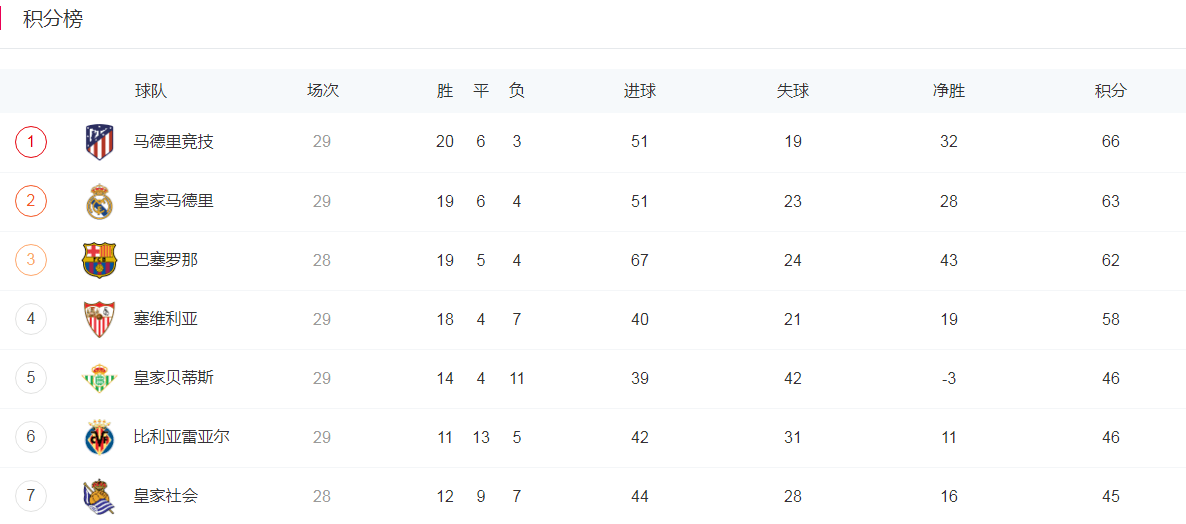Click the 积分榜 section title
The image size is (1186, 524).
(x=53, y=20)
